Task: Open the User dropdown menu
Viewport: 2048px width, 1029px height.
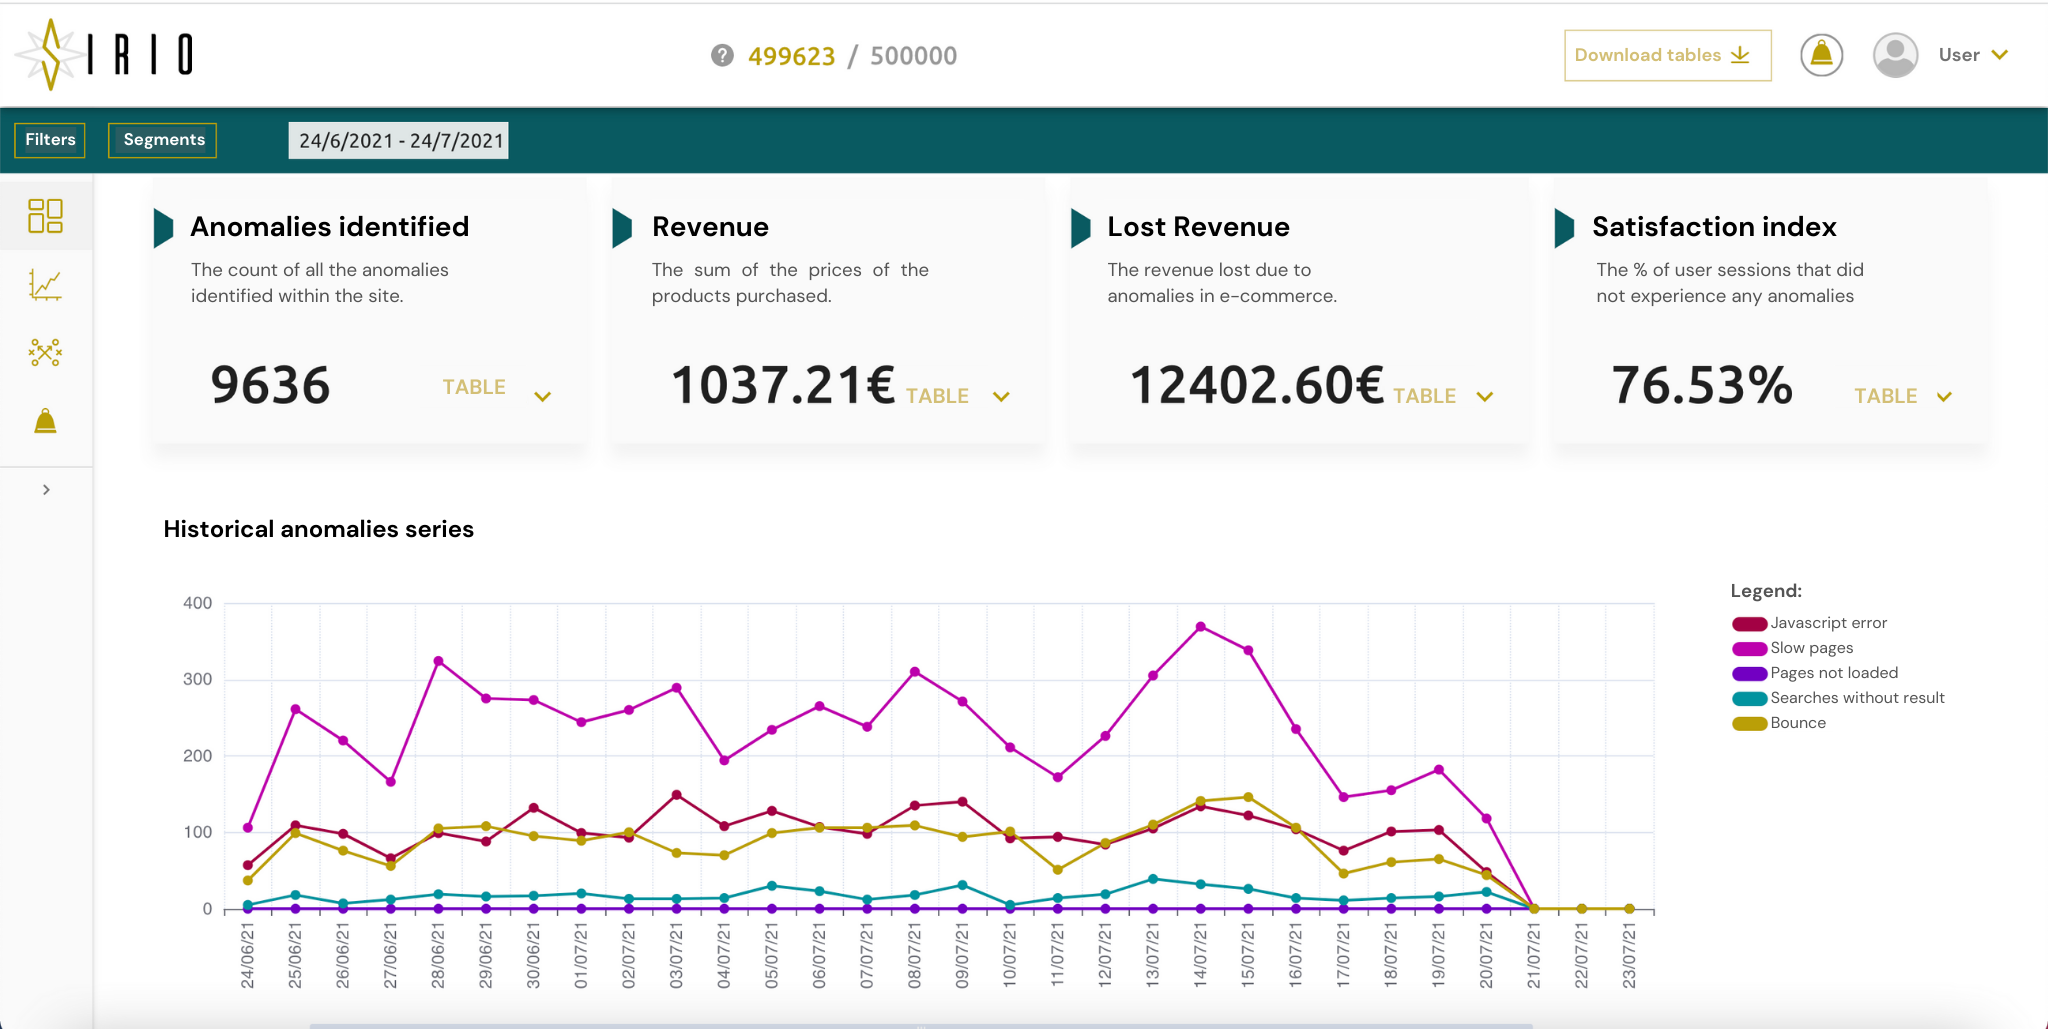Action: click(1973, 55)
